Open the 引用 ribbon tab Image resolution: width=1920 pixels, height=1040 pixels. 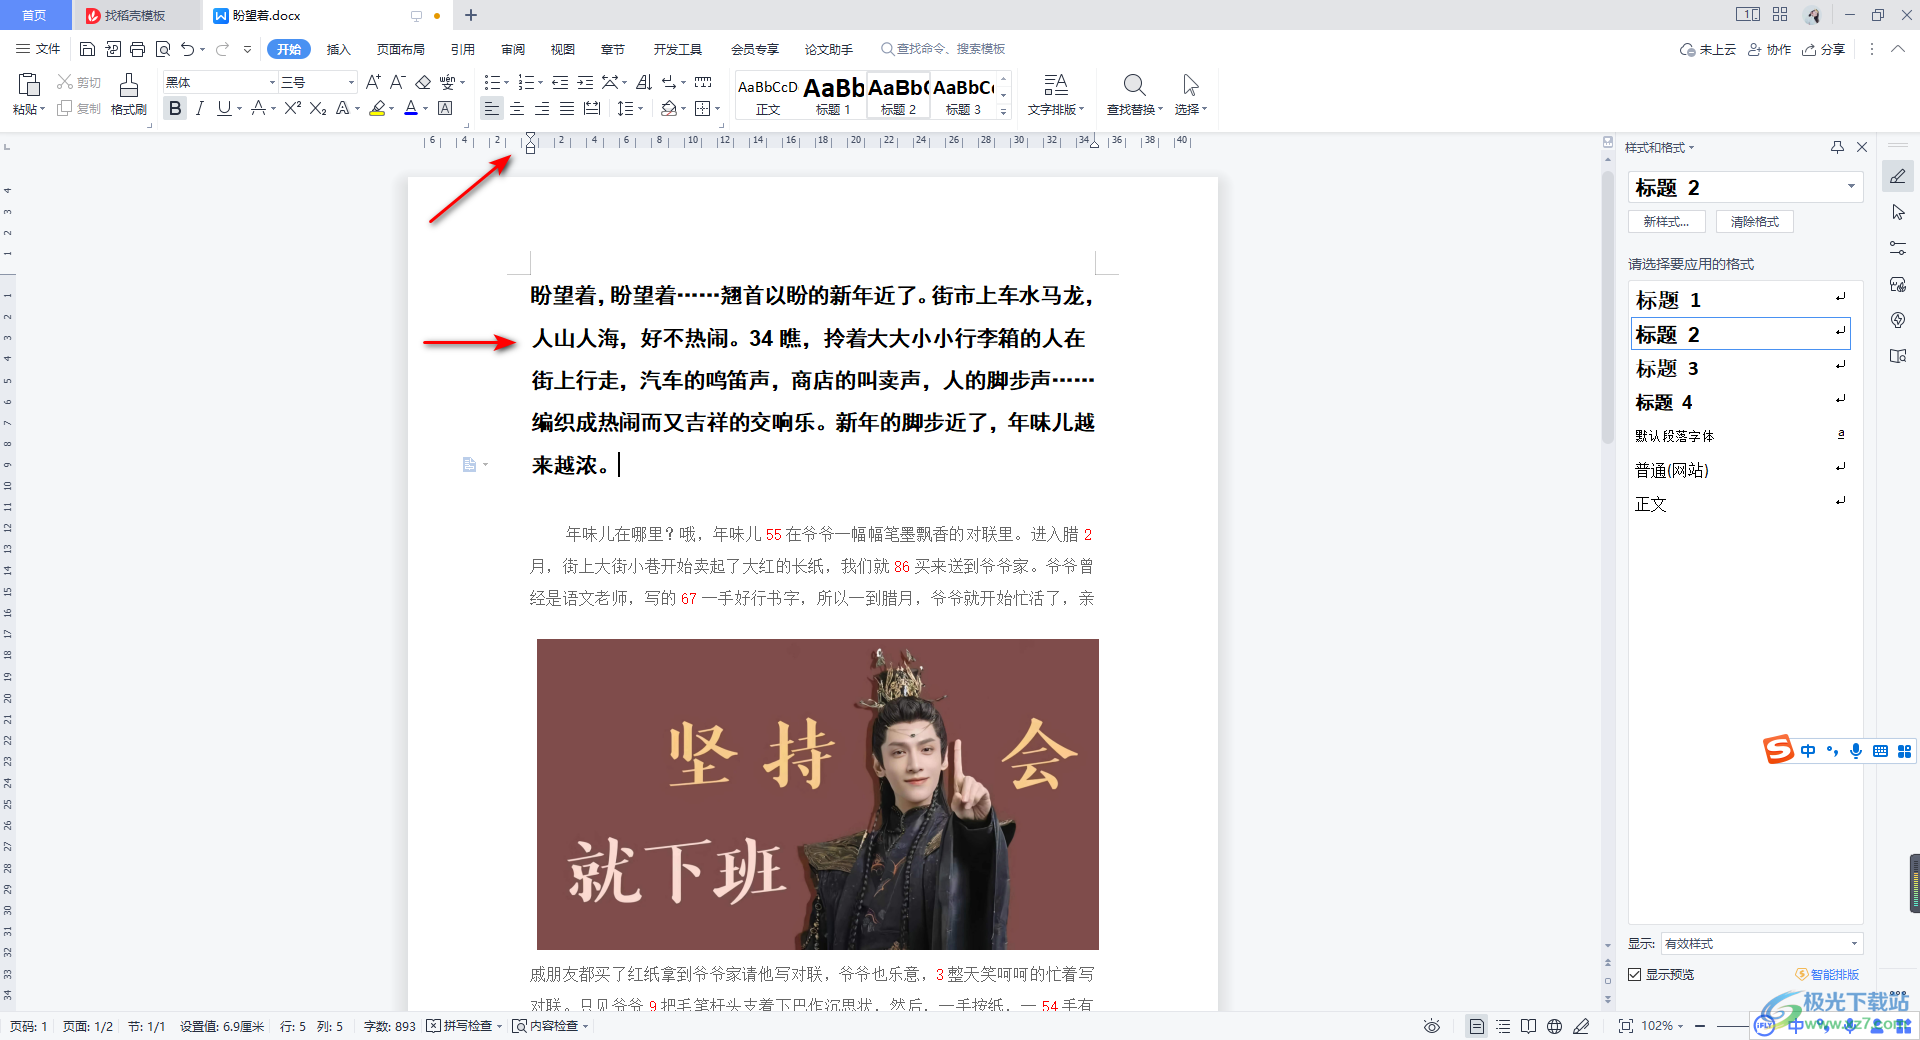(x=462, y=49)
